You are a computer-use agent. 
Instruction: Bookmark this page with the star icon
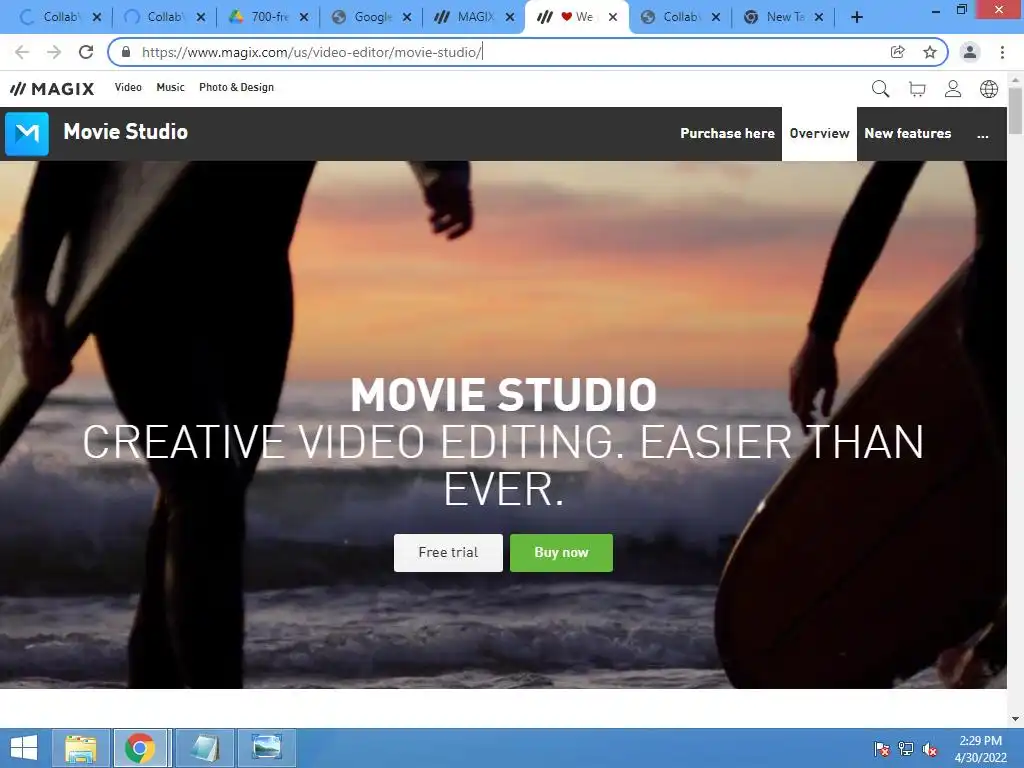click(930, 52)
